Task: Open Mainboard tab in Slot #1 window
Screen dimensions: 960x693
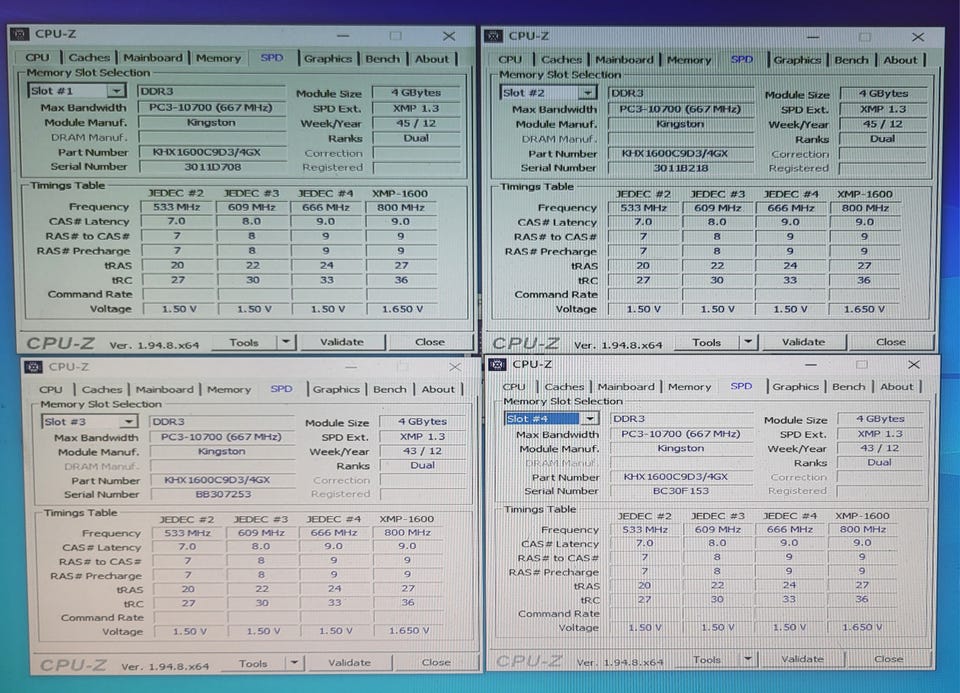Action: coord(153,58)
